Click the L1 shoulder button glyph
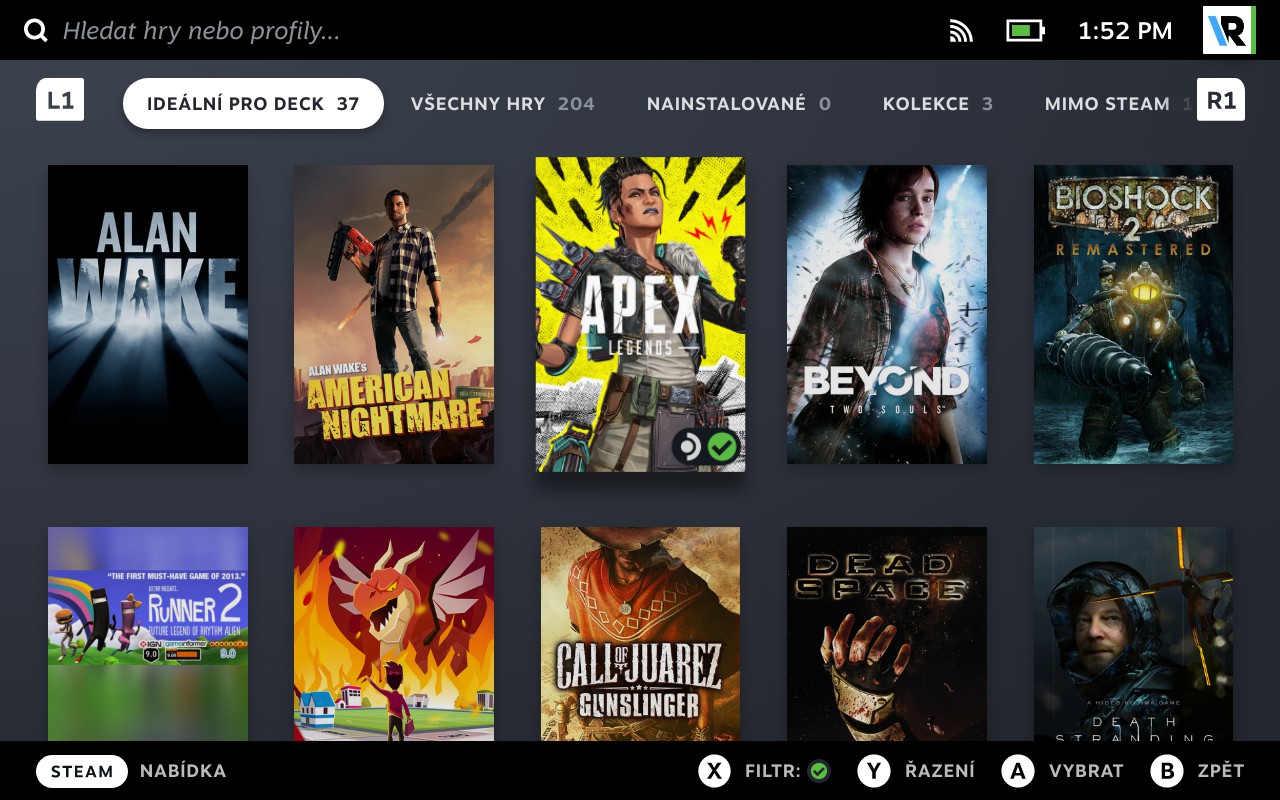1280x800 pixels. click(x=60, y=100)
